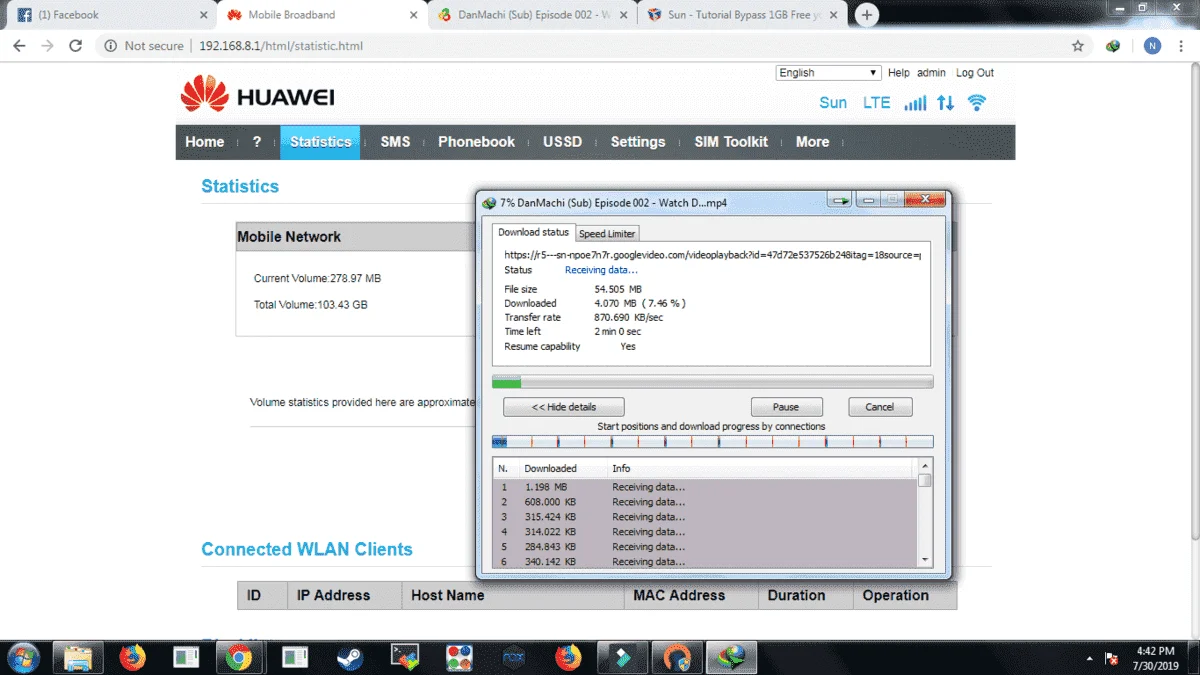Open the More menu in Huawei navigation
The image size is (1200, 675).
pos(812,142)
